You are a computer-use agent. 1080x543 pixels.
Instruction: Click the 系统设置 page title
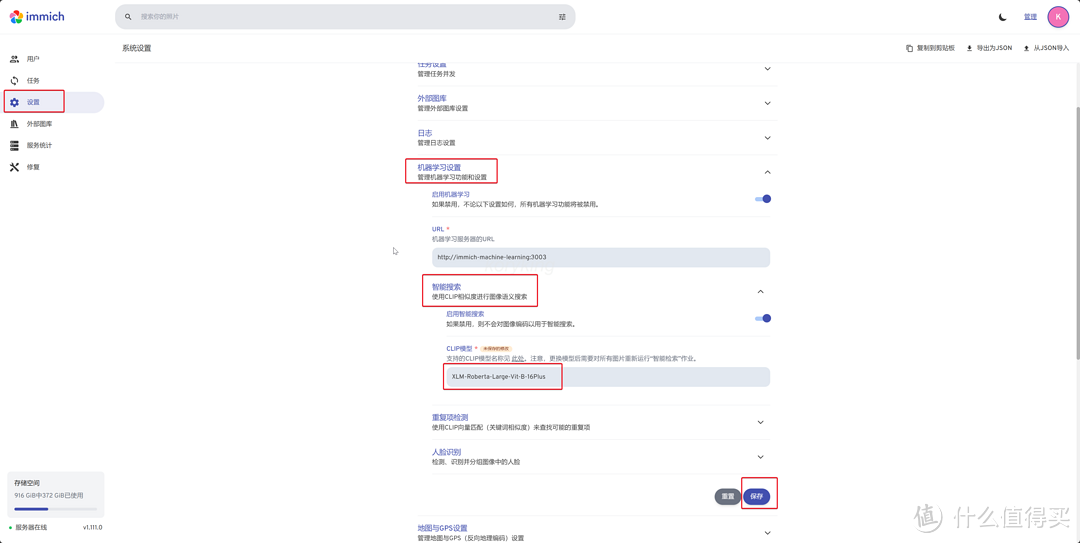click(136, 48)
